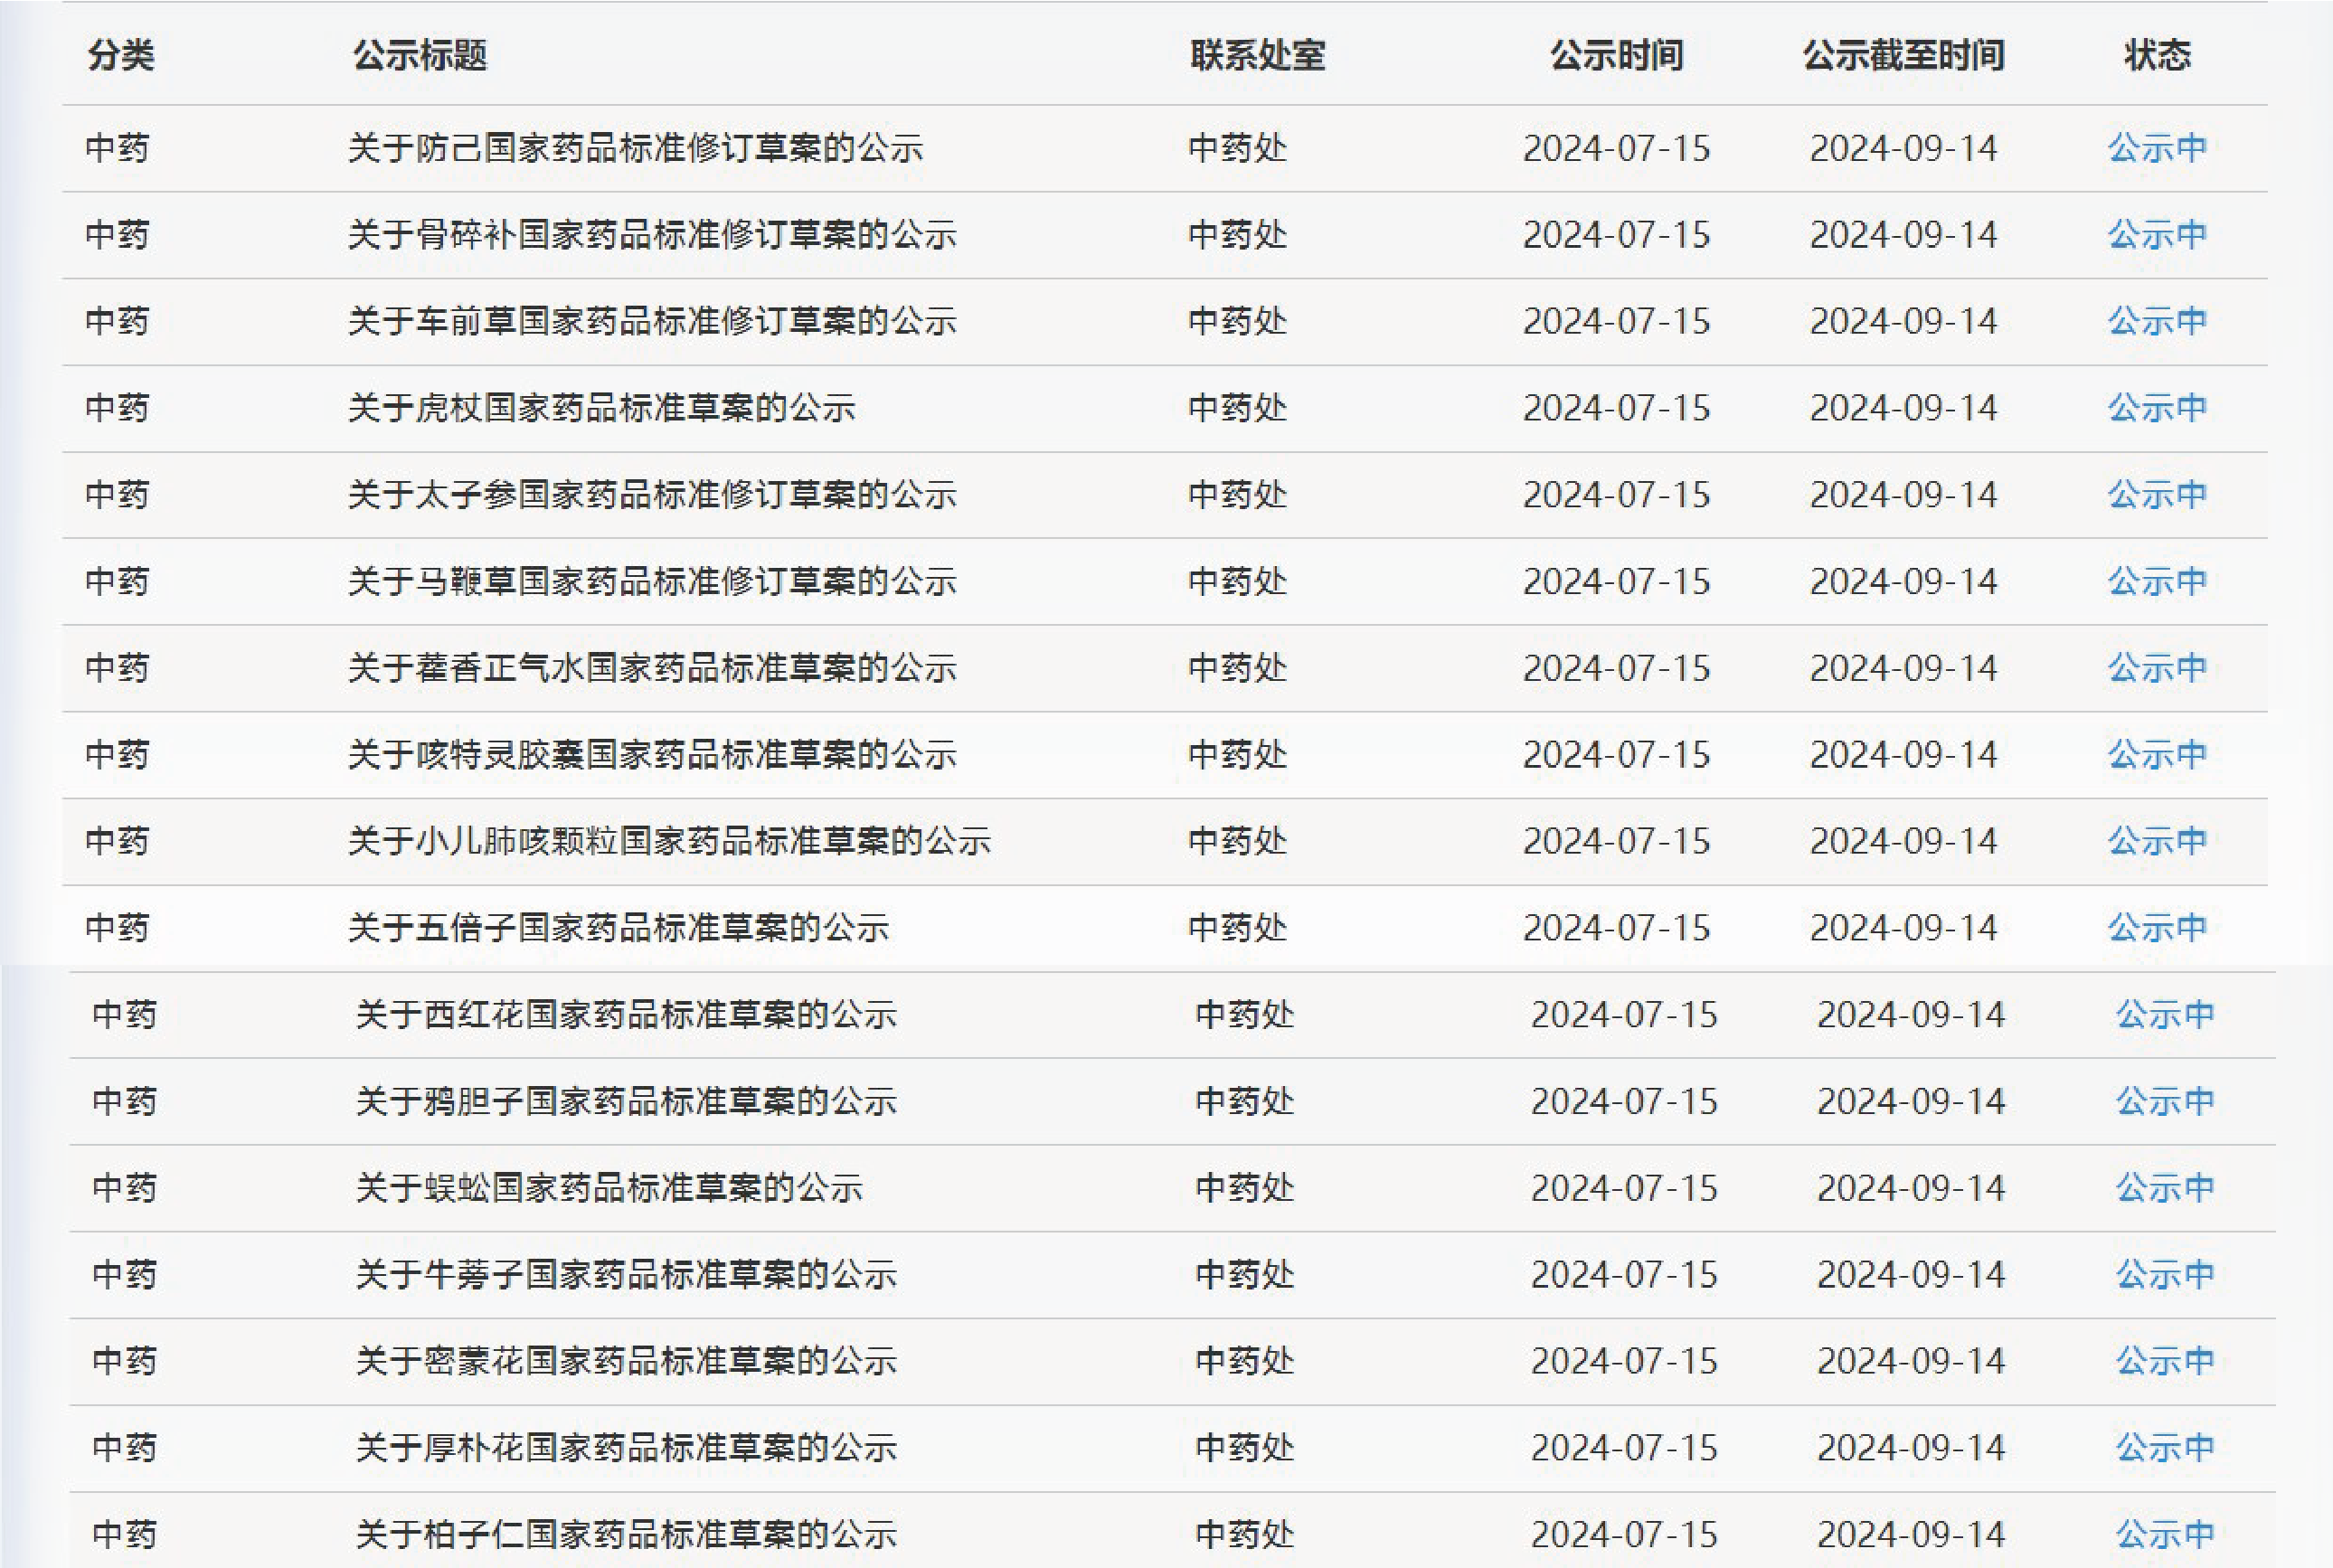Open 关于西红花国家药品标准草案的公示 link
Image resolution: width=2333 pixels, height=1568 pixels.
coord(626,1015)
